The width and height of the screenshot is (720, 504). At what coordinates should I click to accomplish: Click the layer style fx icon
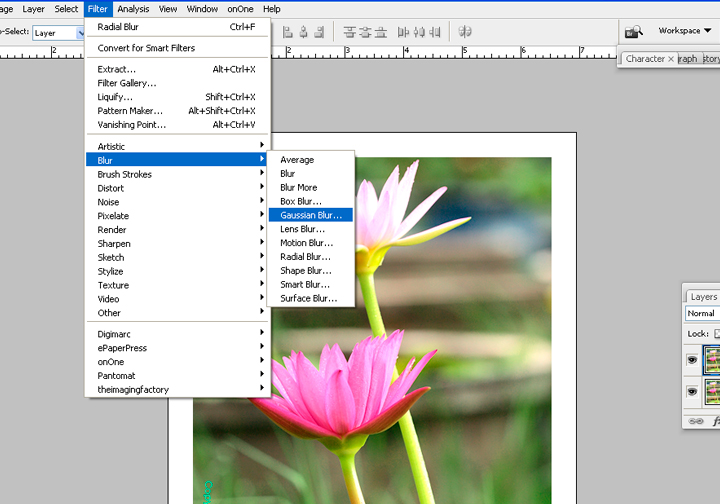coord(715,422)
